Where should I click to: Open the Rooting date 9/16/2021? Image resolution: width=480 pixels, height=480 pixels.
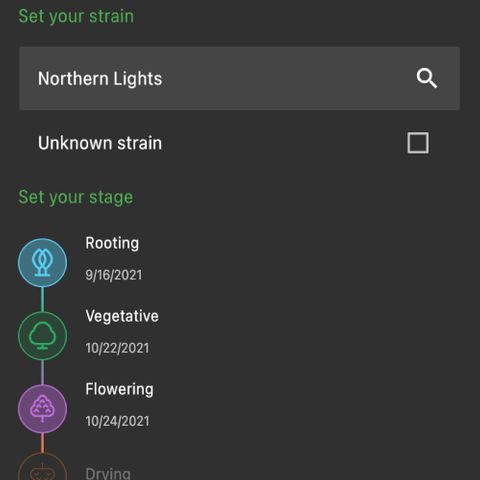point(114,275)
